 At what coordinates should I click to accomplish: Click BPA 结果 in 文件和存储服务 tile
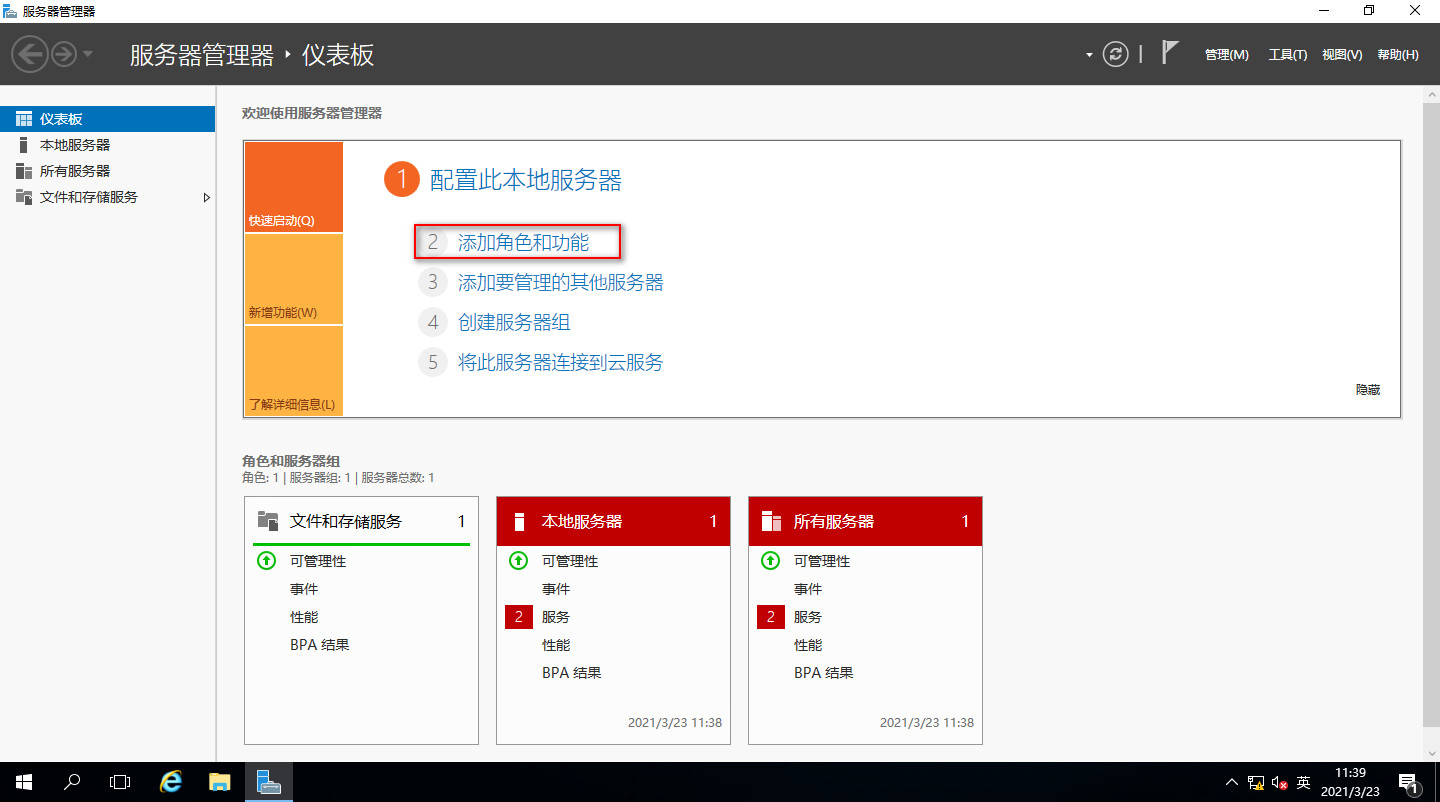coord(320,645)
